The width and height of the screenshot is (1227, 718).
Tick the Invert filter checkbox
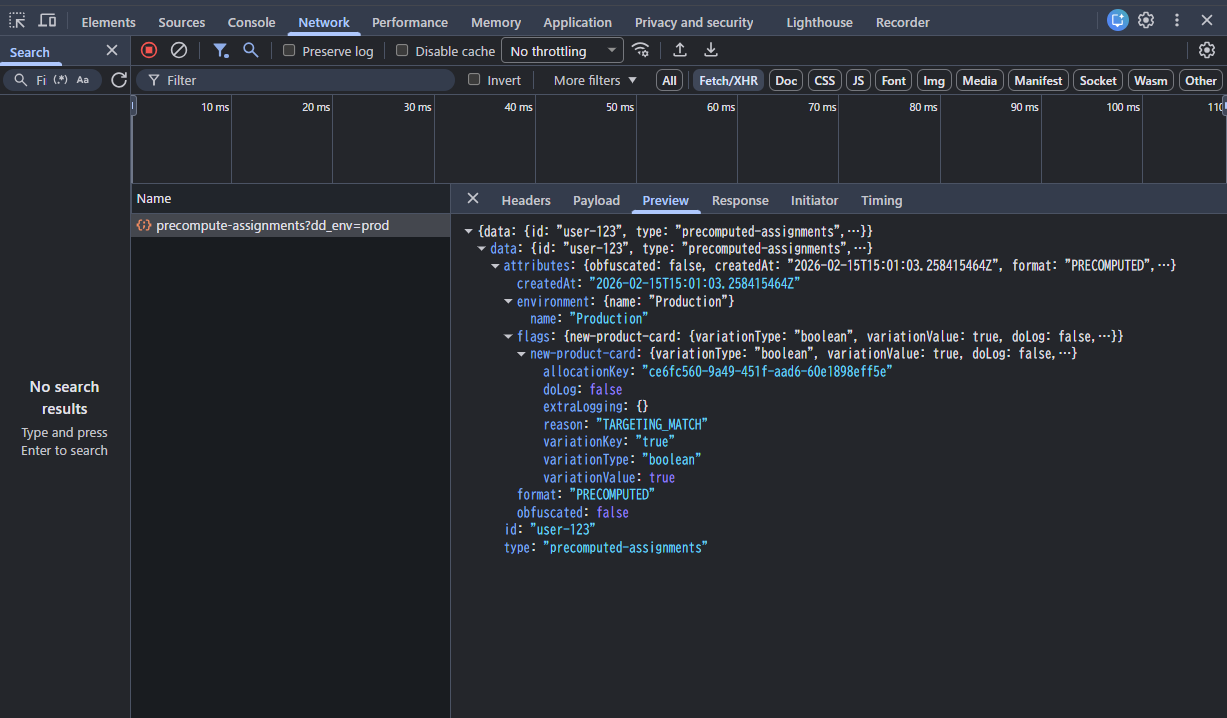475,80
